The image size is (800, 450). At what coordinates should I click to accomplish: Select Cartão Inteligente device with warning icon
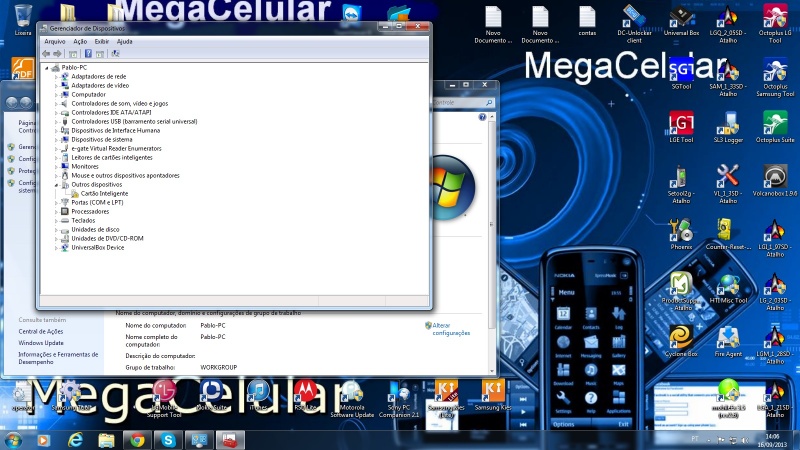[104, 193]
